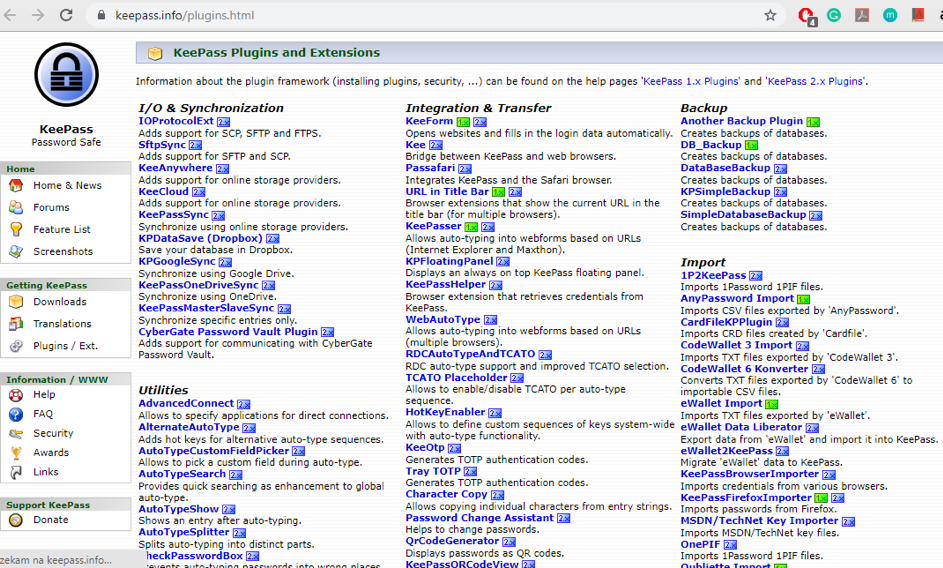
Task: Click the Donate coin icon
Action: (x=16, y=520)
